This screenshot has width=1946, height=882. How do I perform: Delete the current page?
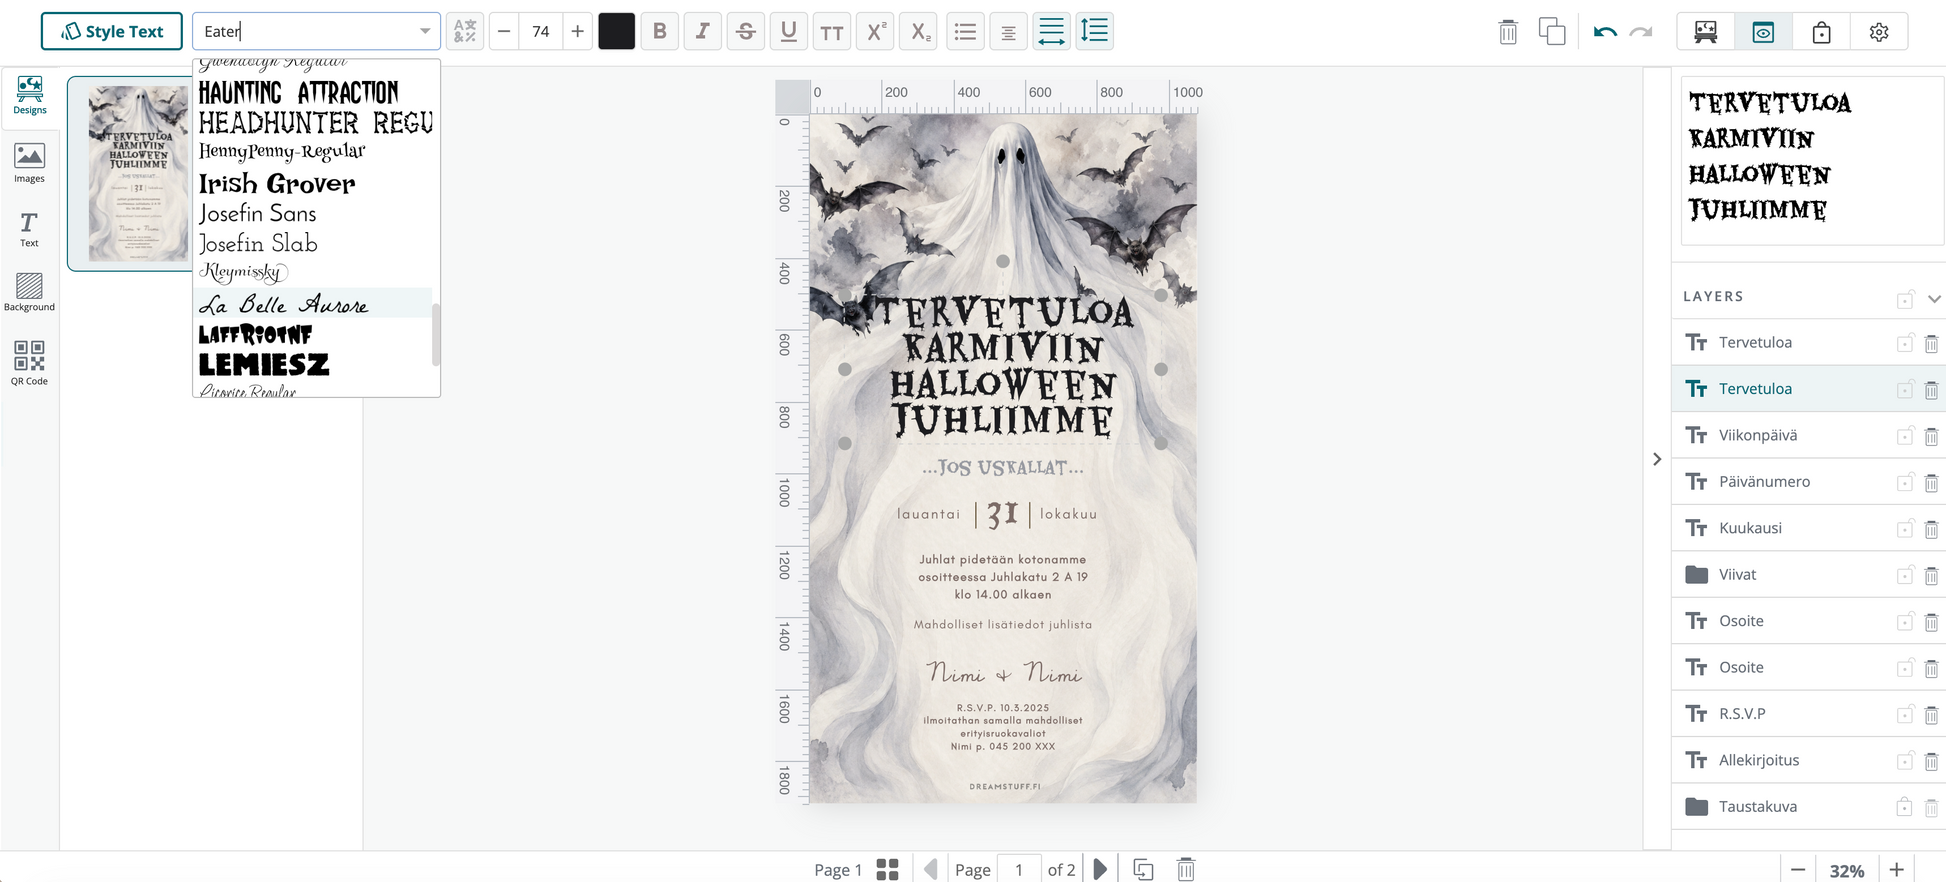[1186, 869]
